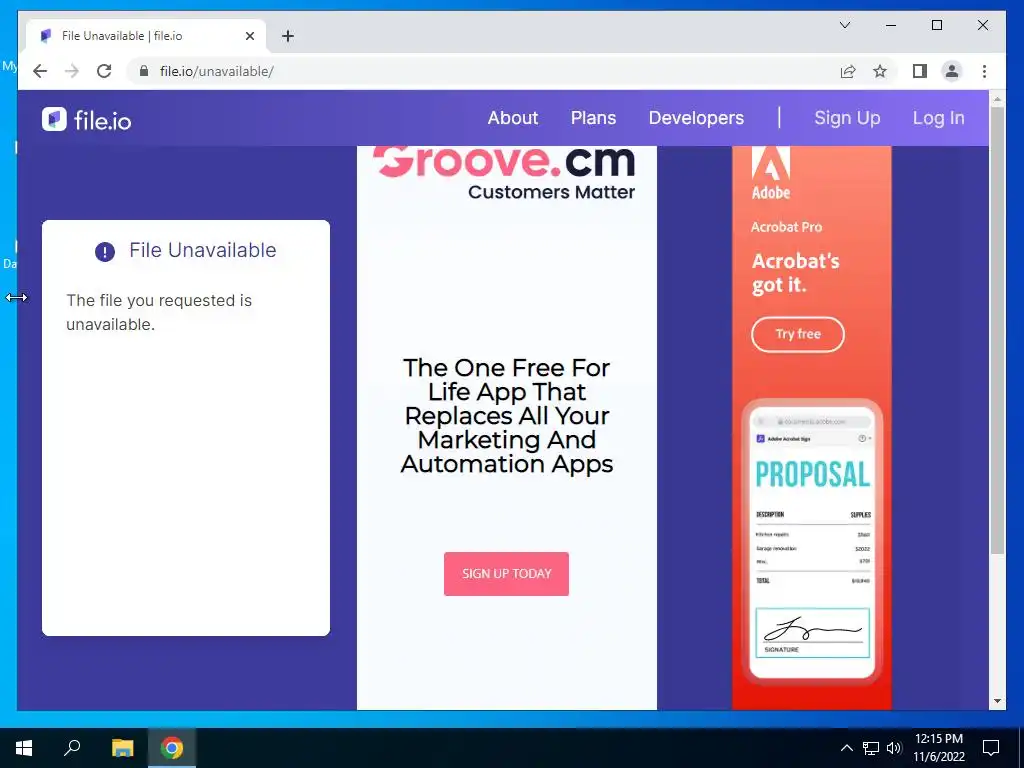
Task: Show hidden system tray icons
Action: pos(846,748)
